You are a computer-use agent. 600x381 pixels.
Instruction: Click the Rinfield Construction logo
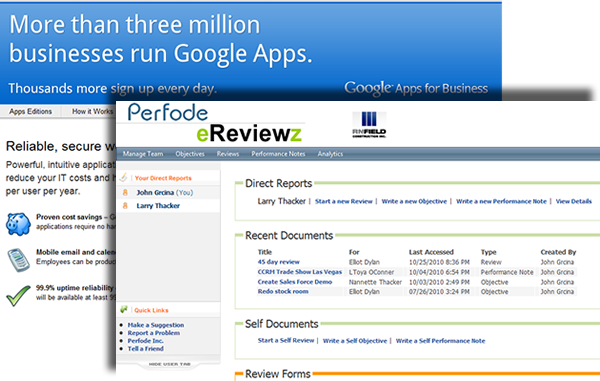(x=369, y=125)
